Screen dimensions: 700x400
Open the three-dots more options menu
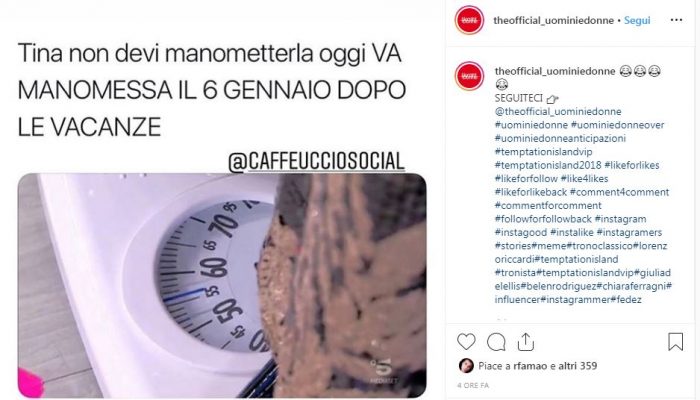point(676,20)
